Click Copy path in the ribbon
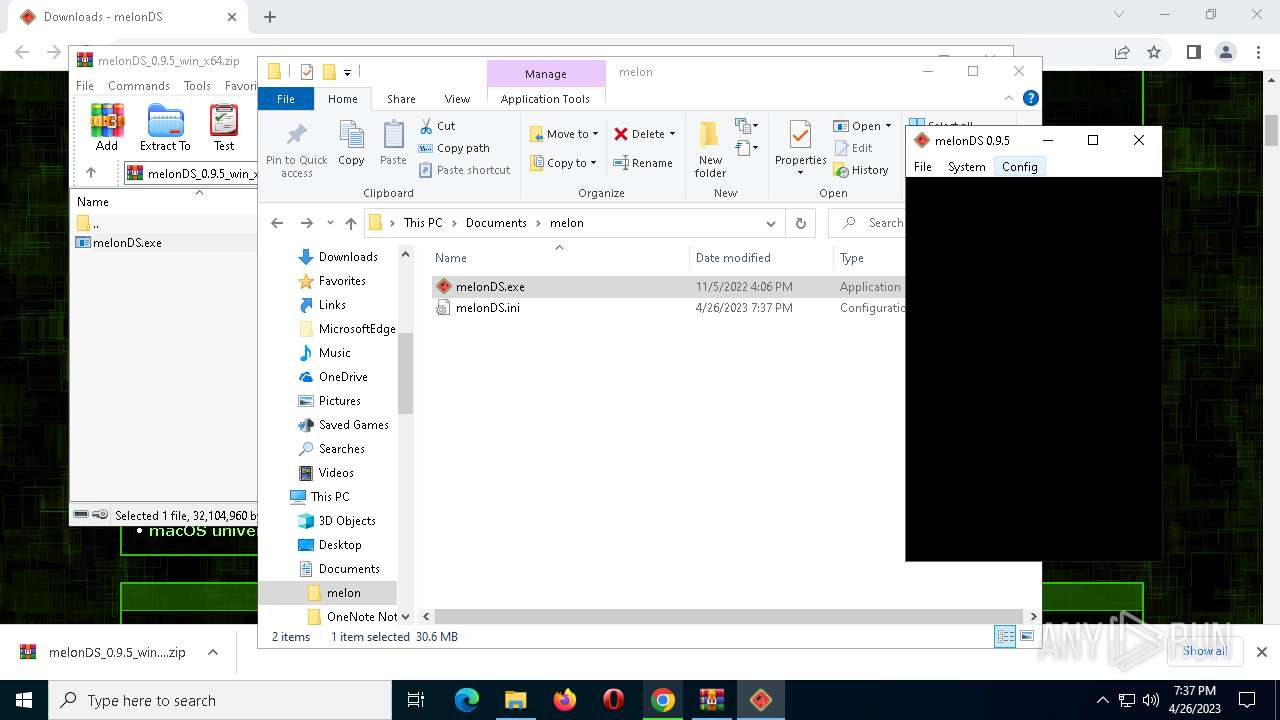This screenshot has width=1280, height=720. coord(454,148)
